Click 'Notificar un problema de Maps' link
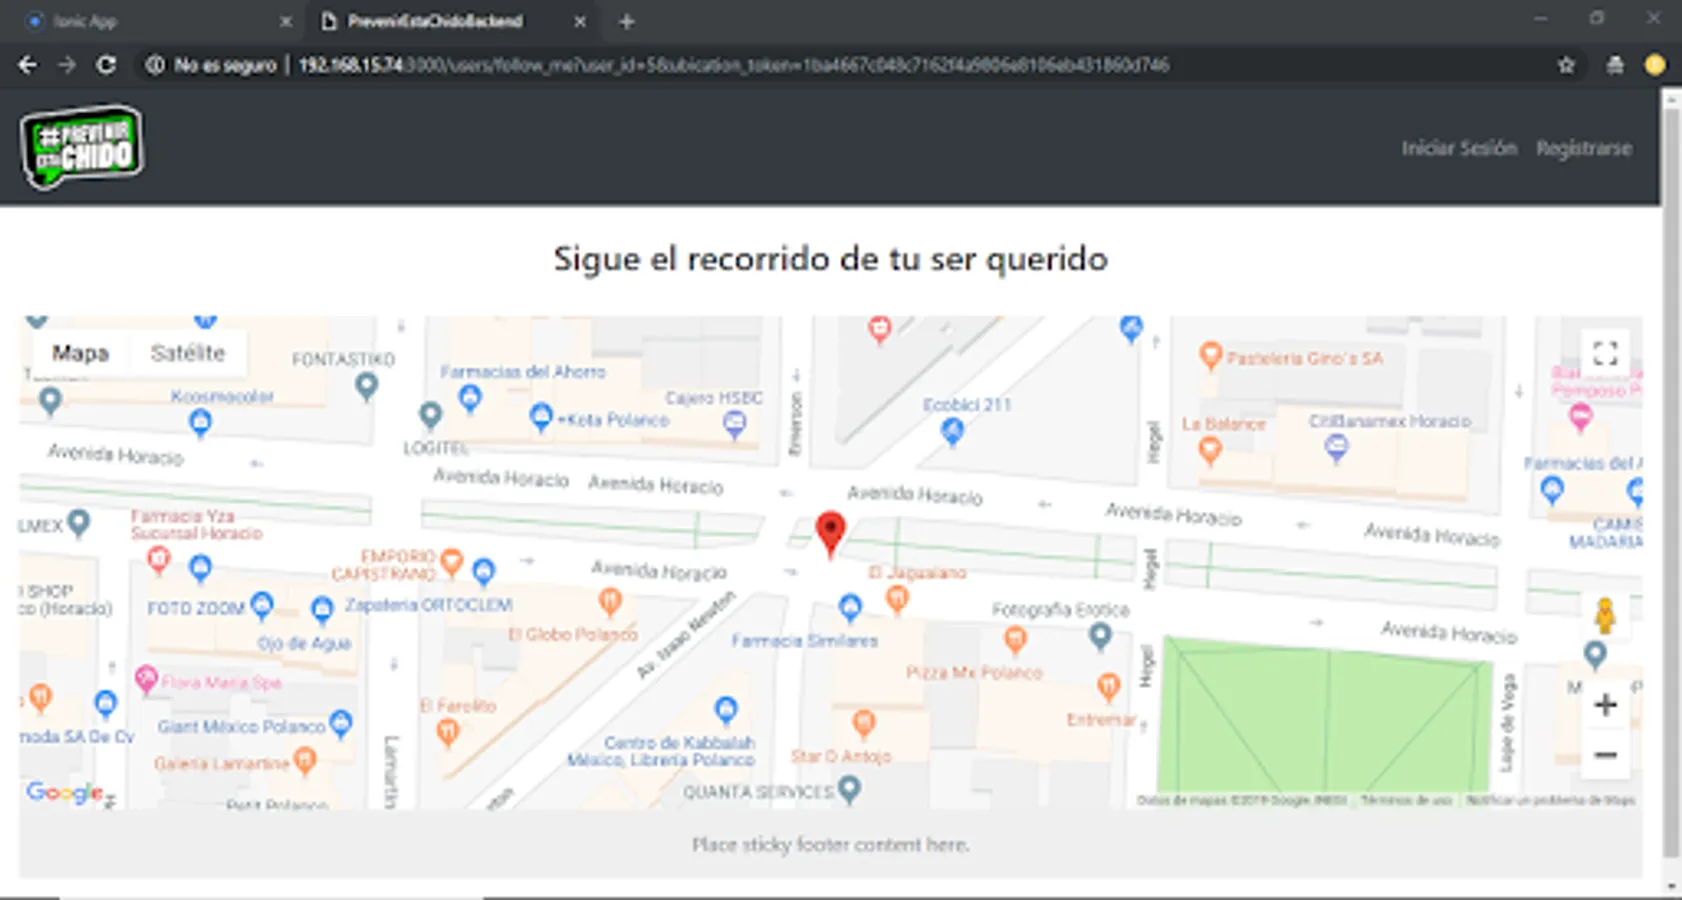Screen dimensions: 1682x900 point(1550,800)
